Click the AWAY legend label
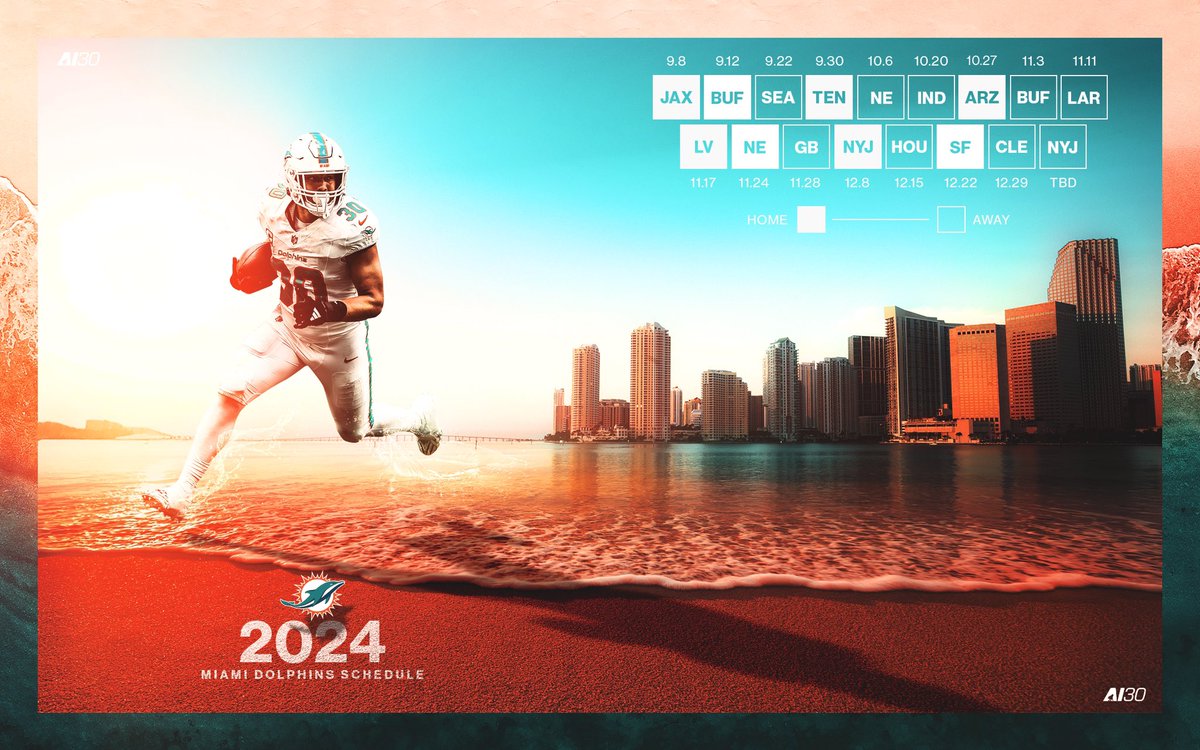 coord(991,220)
